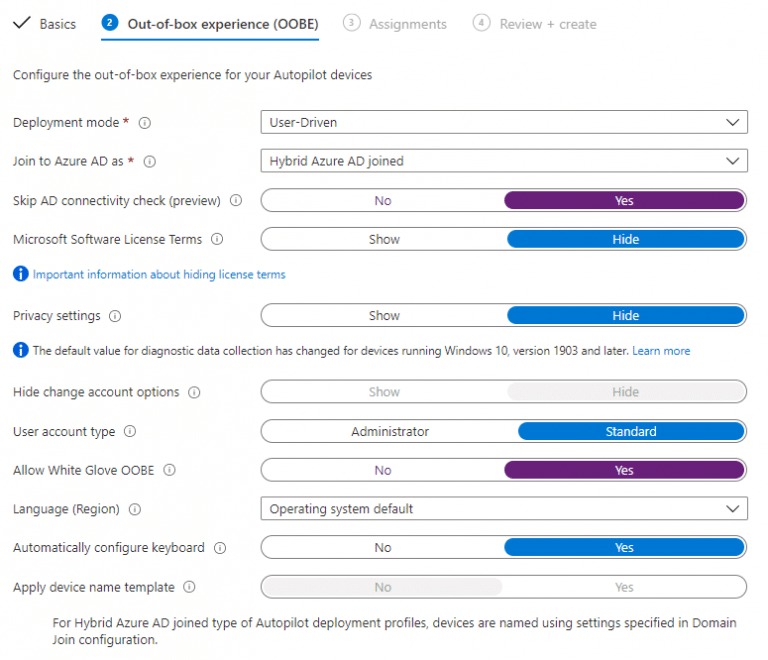Set Allow White Glove OOBE to No
The image size is (768, 660).
click(383, 470)
